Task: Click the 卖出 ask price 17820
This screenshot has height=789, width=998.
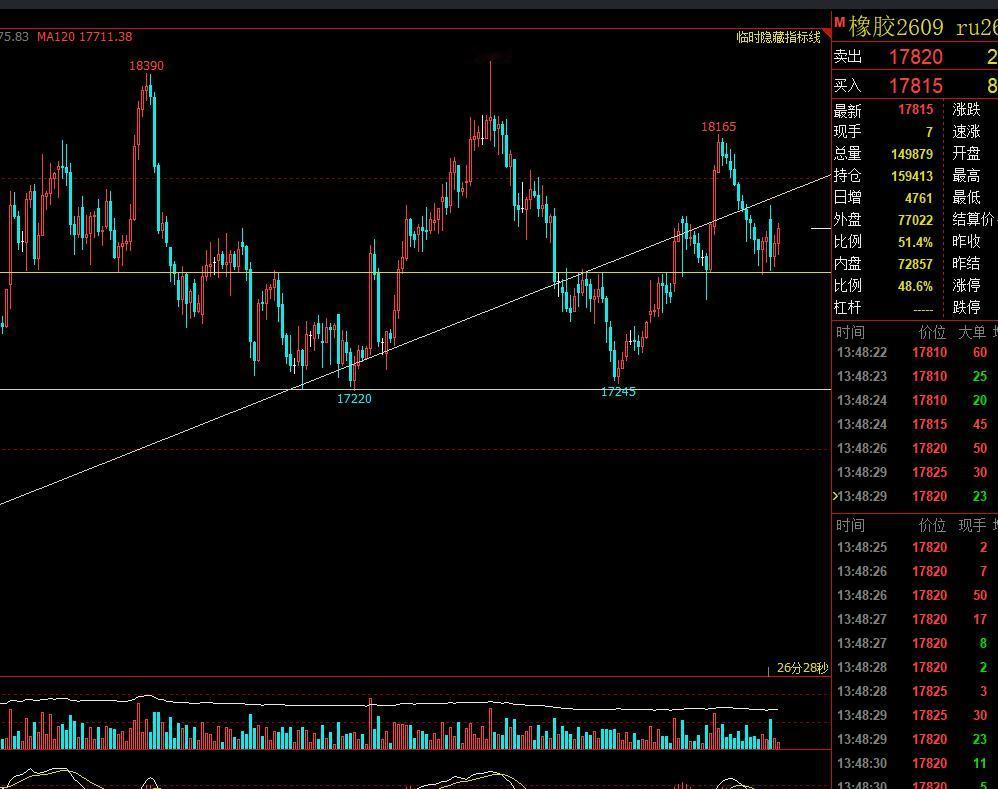Action: (x=915, y=57)
